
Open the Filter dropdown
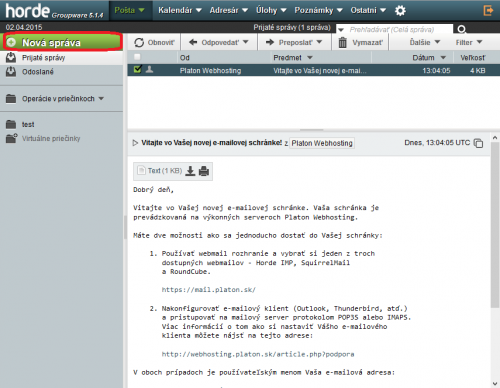pyautogui.click(x=469, y=42)
